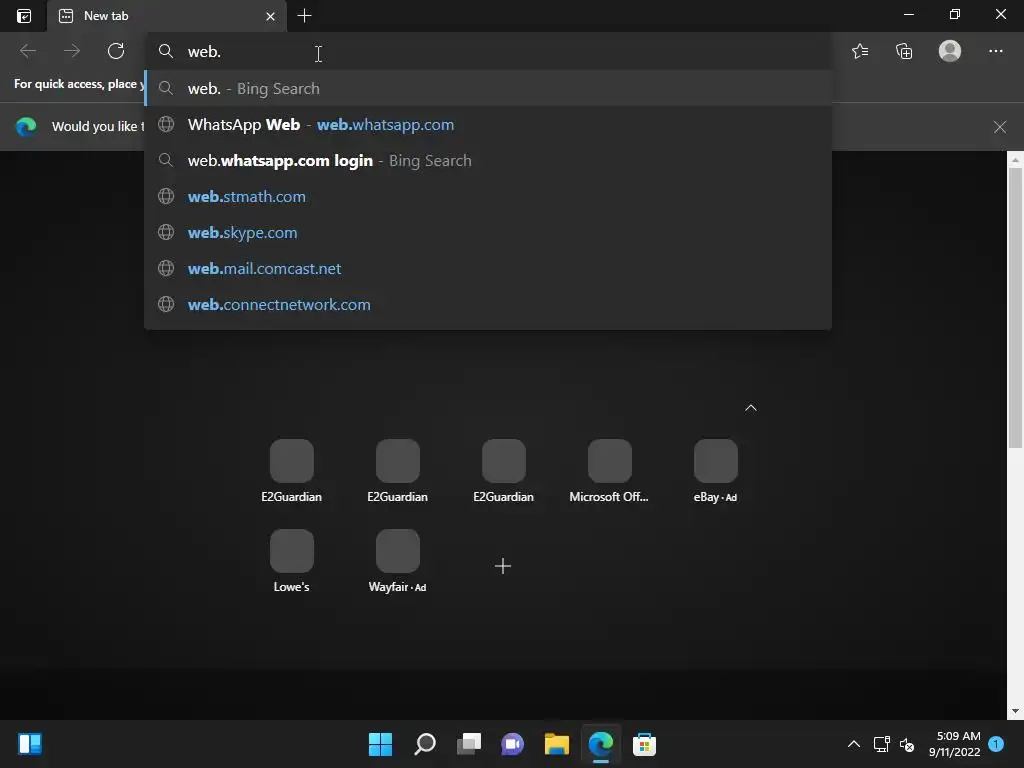Viewport: 1024px width, 768px height.
Task: Select web.skype.com suggestion
Action: 488,232
